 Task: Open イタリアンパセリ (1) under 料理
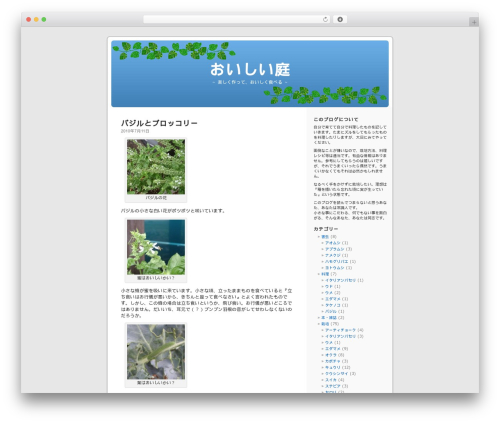(340, 280)
